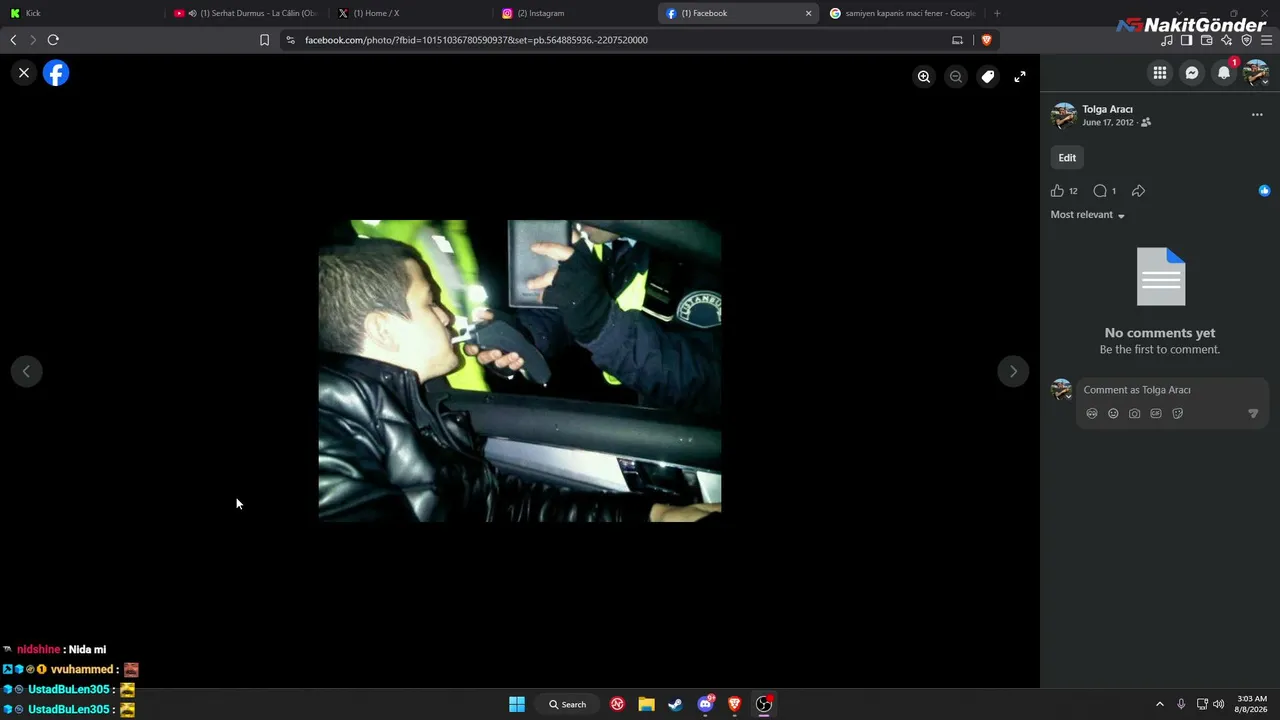
Task: Add a GIF to comment
Action: (1156, 414)
